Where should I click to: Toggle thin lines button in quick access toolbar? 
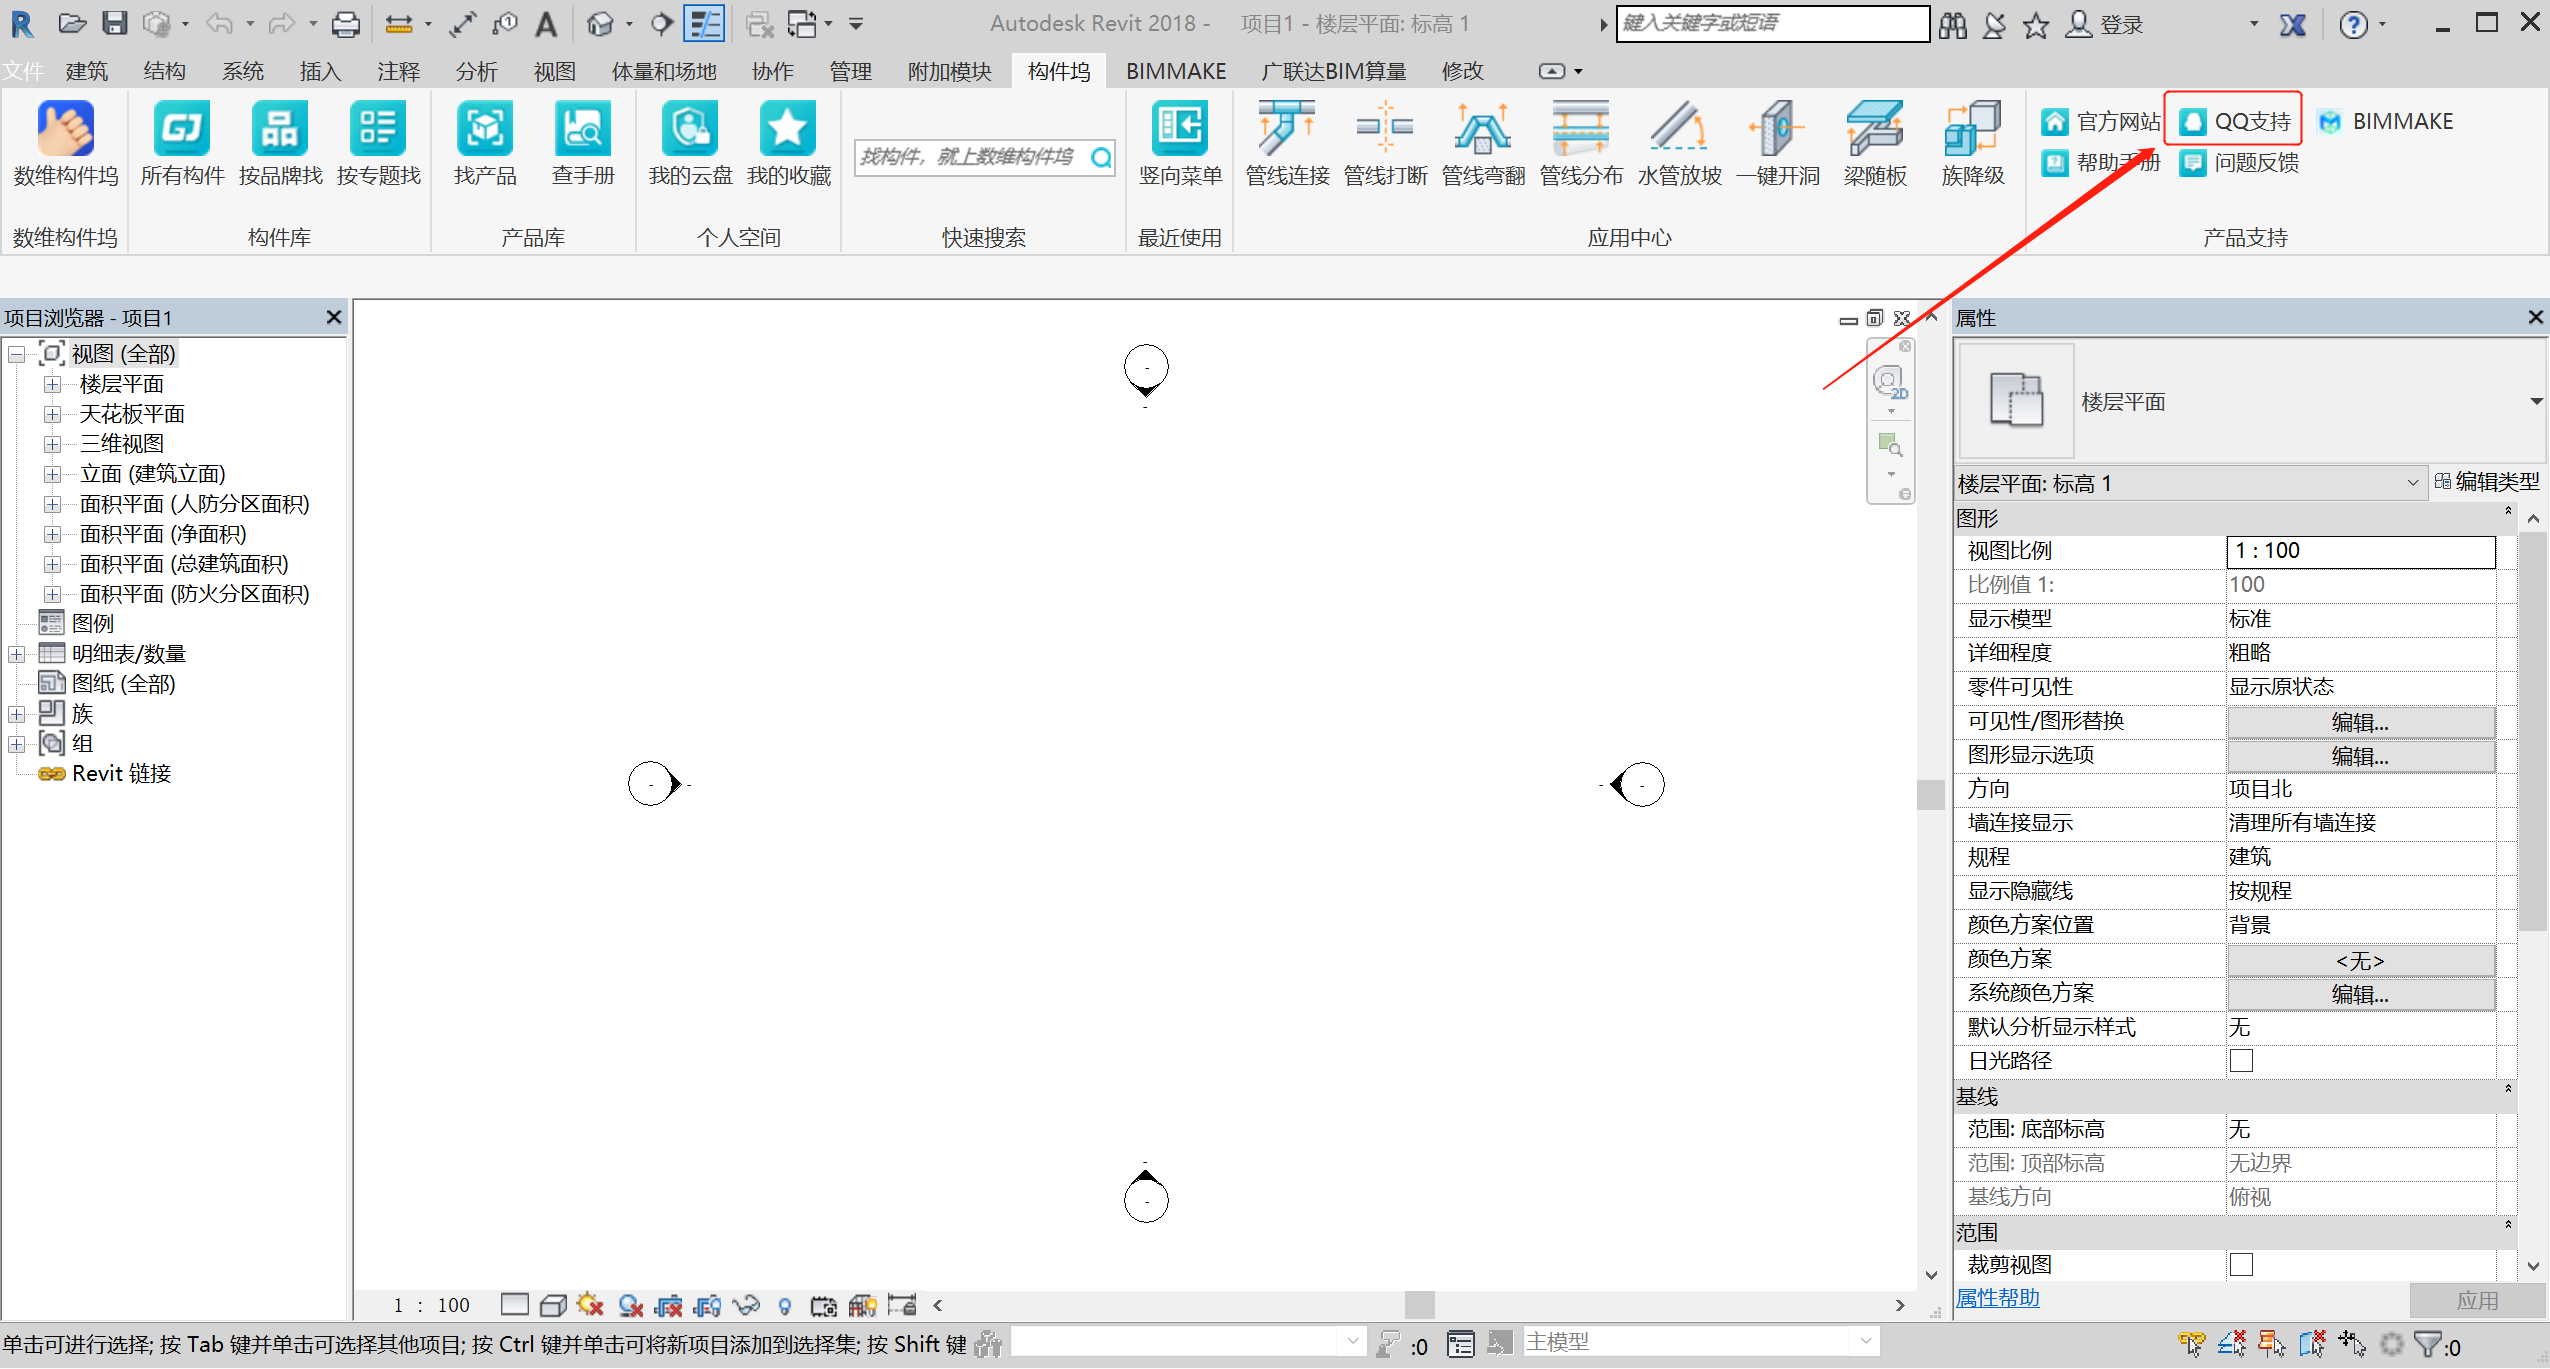point(704,23)
